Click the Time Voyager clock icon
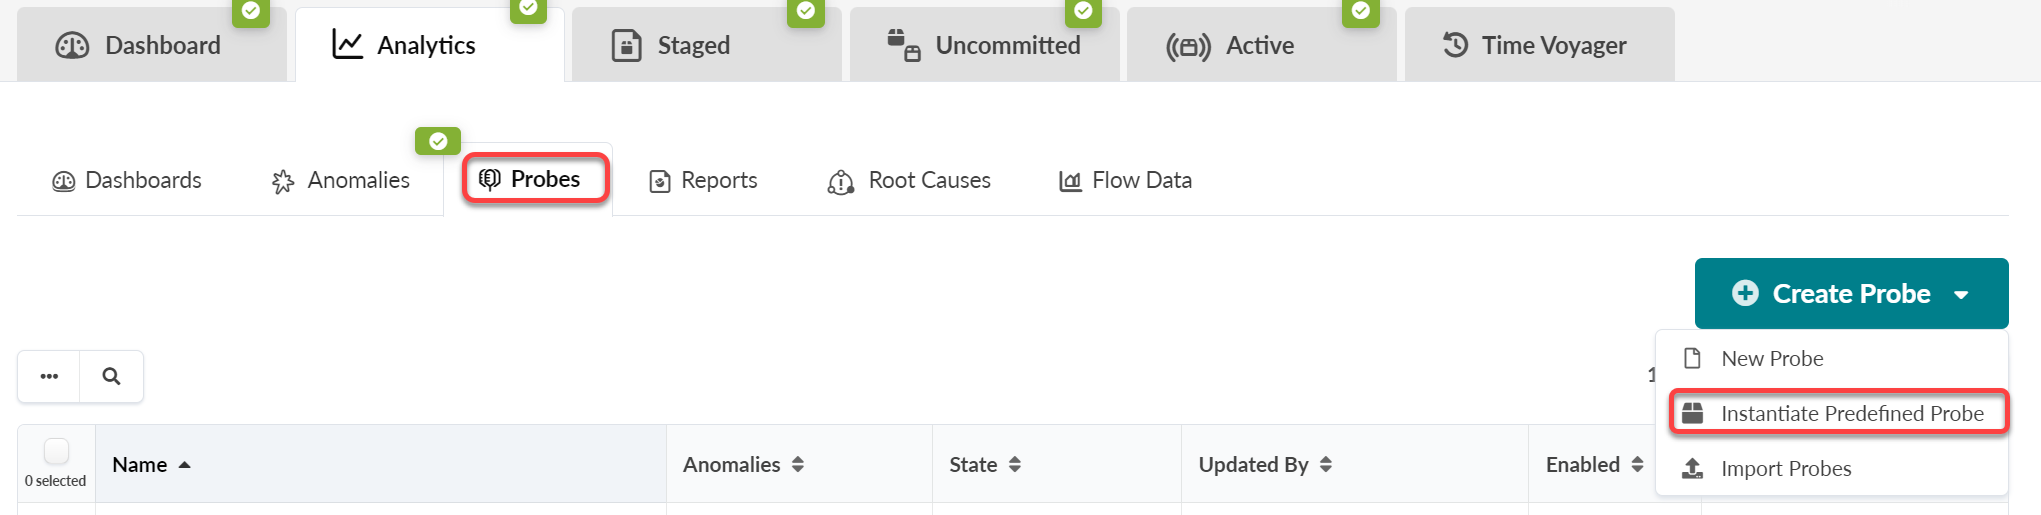Screen dimensions: 2041x515 pos(1455,45)
